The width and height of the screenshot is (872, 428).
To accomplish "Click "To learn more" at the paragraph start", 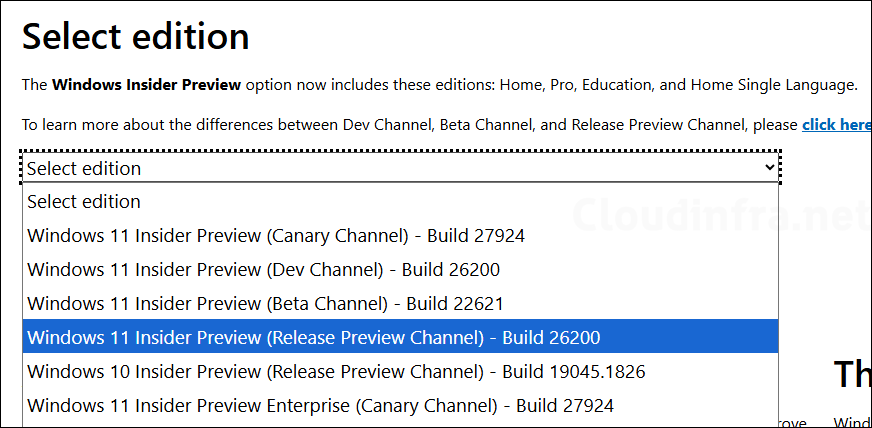I will click(68, 125).
